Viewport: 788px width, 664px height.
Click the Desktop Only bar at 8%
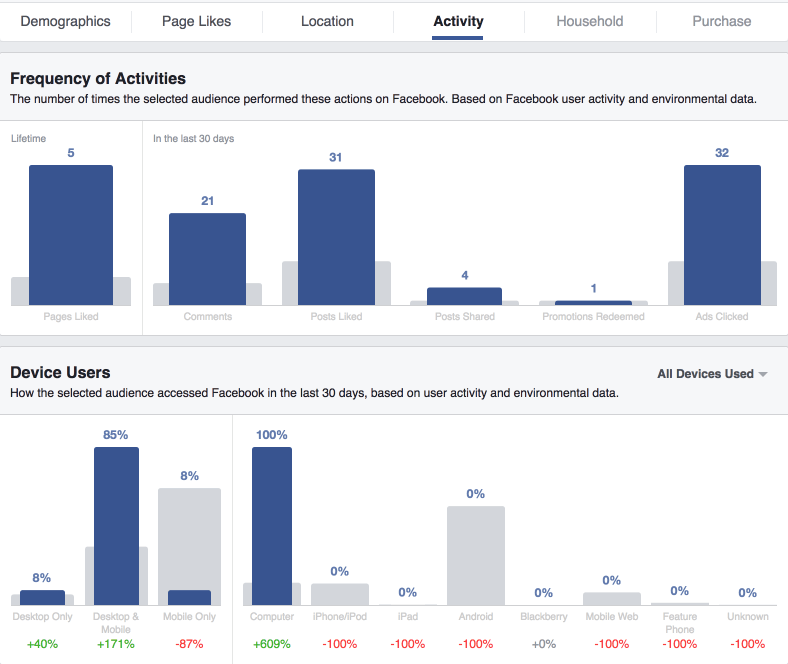42,597
